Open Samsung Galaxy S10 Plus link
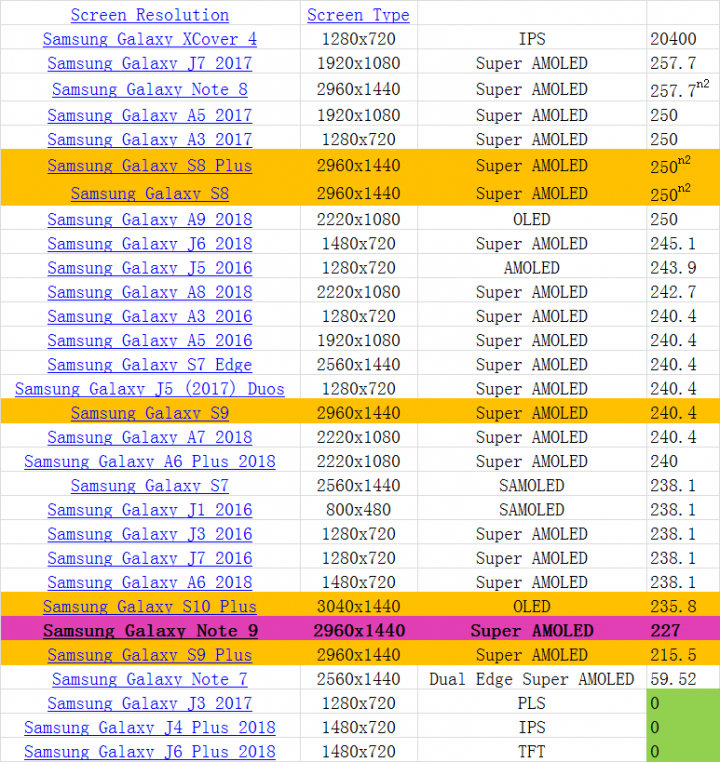 pos(150,607)
